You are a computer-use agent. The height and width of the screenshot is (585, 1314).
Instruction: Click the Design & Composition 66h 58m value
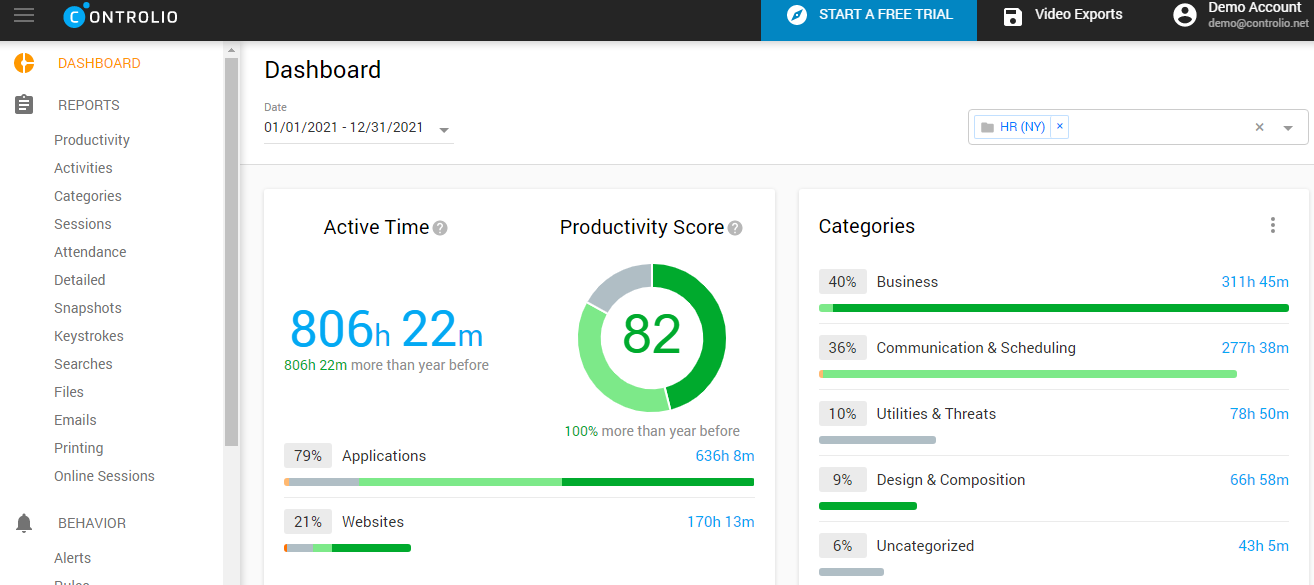point(1259,480)
